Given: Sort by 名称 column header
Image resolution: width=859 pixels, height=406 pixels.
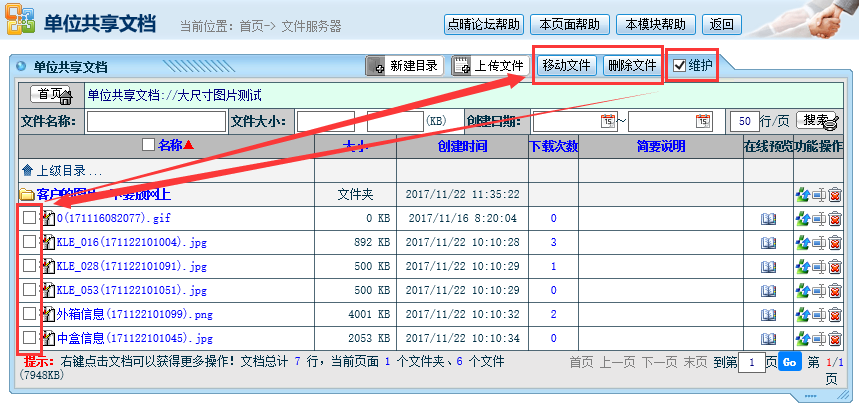Looking at the screenshot, I should (170, 145).
